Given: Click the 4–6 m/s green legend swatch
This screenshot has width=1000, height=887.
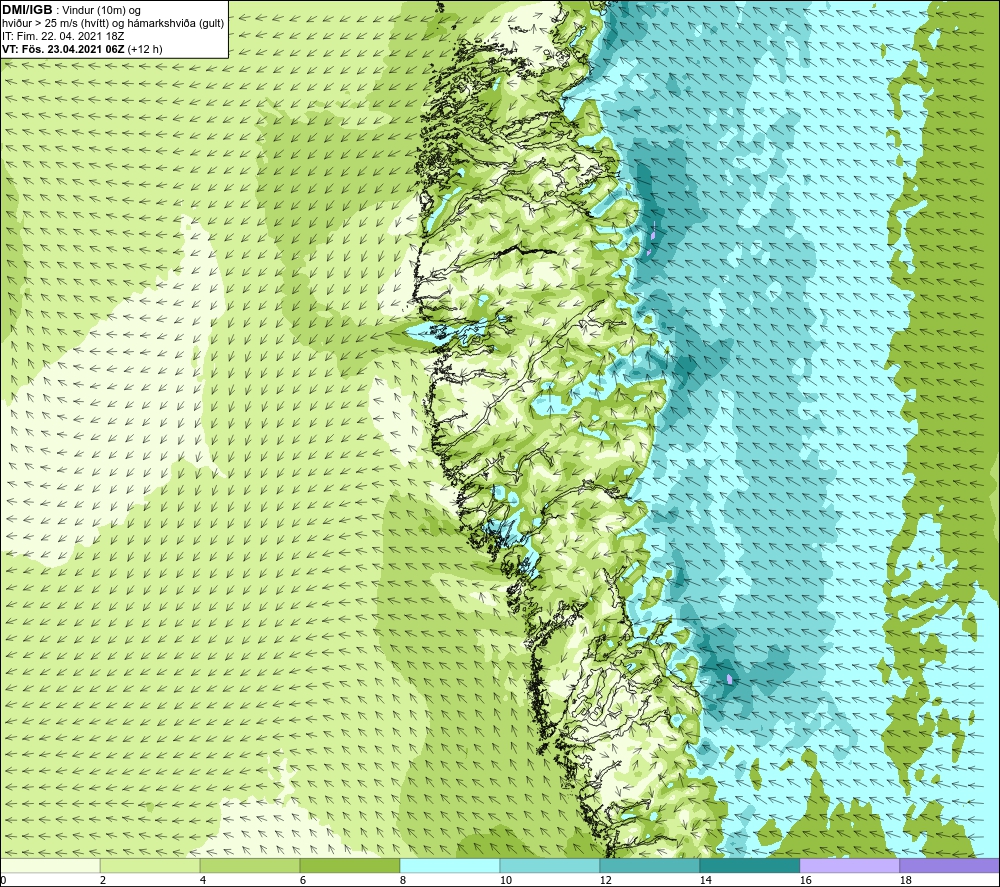Looking at the screenshot, I should point(250,865).
